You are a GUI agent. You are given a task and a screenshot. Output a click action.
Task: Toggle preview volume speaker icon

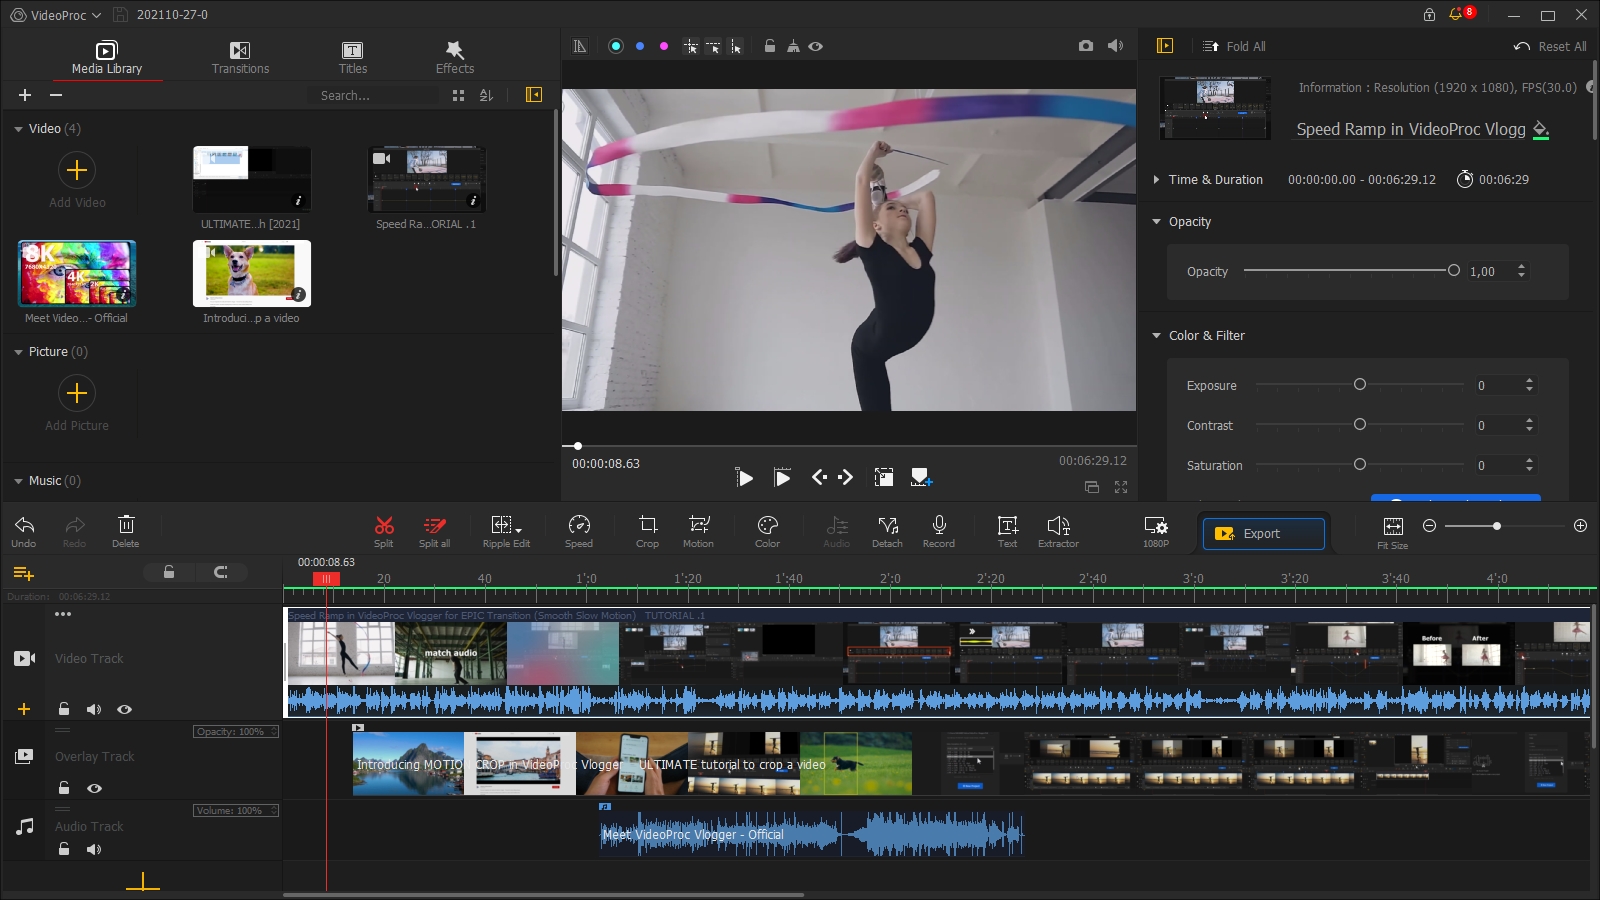point(1116,46)
